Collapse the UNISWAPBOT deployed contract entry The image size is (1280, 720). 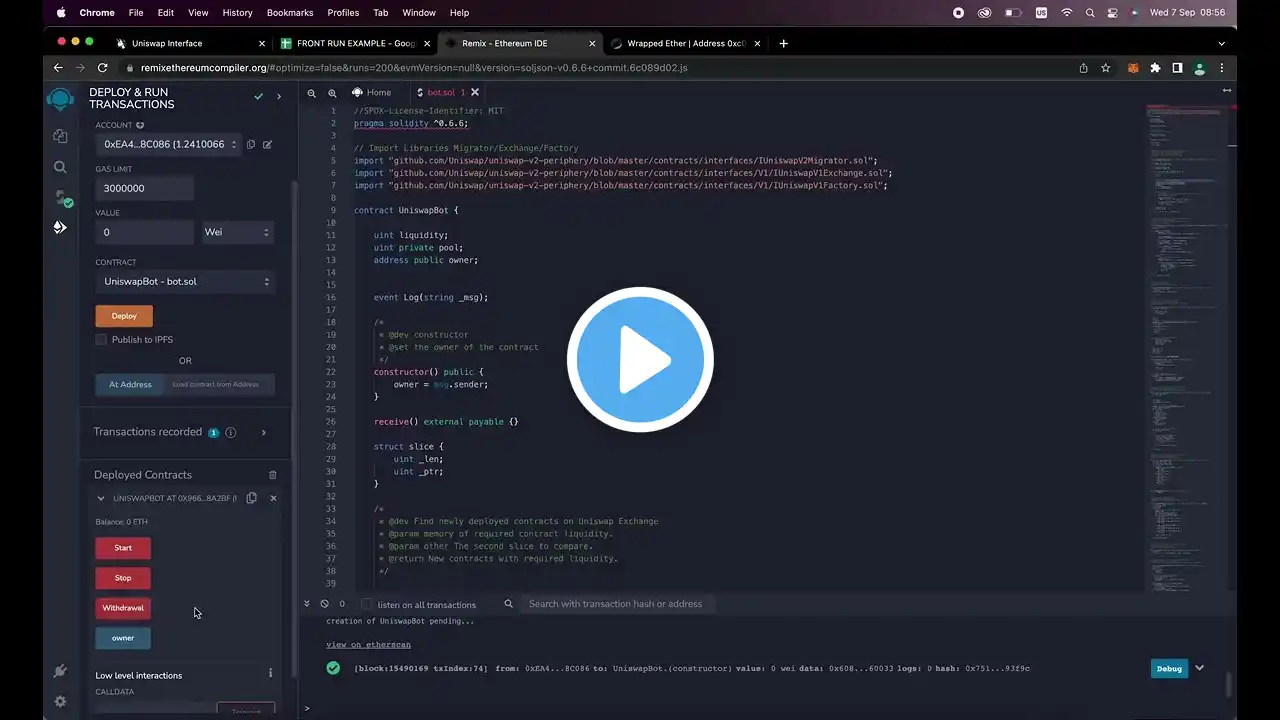click(x=100, y=498)
